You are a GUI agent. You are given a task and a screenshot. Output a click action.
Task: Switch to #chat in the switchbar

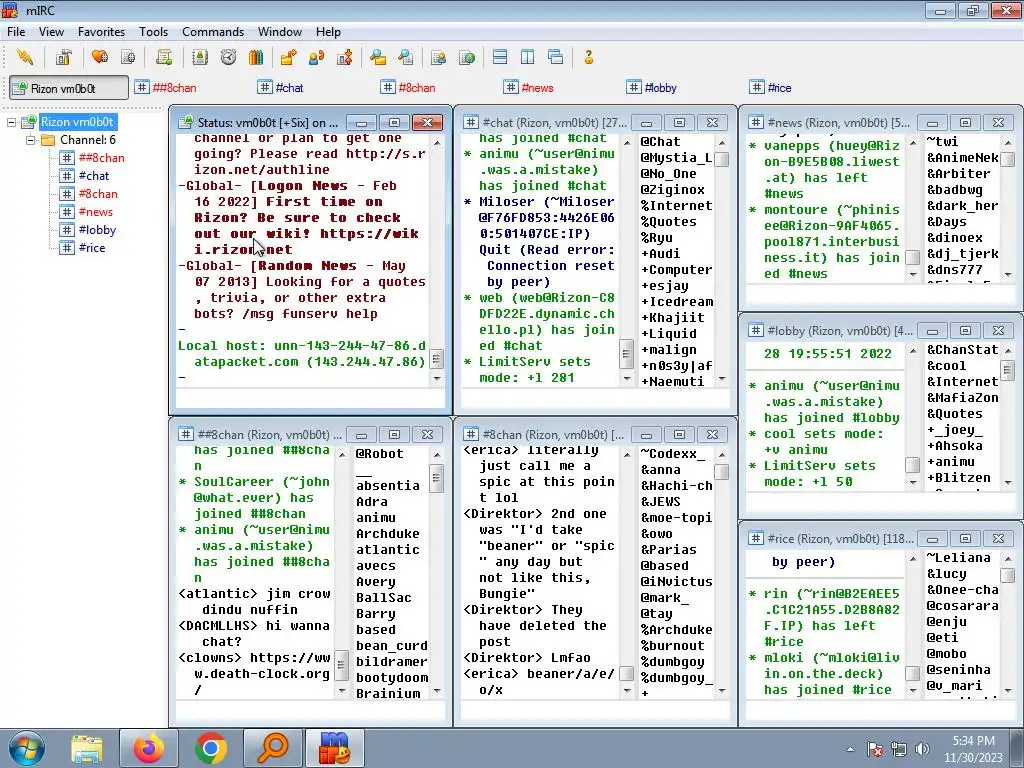coord(281,88)
